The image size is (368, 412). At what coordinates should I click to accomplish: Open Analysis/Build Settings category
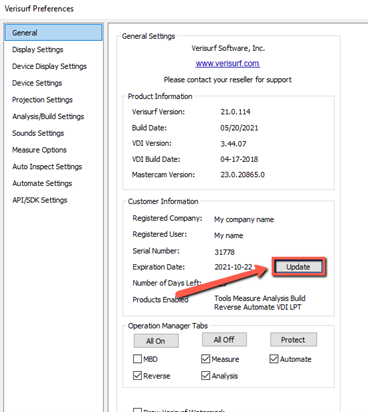coord(48,116)
